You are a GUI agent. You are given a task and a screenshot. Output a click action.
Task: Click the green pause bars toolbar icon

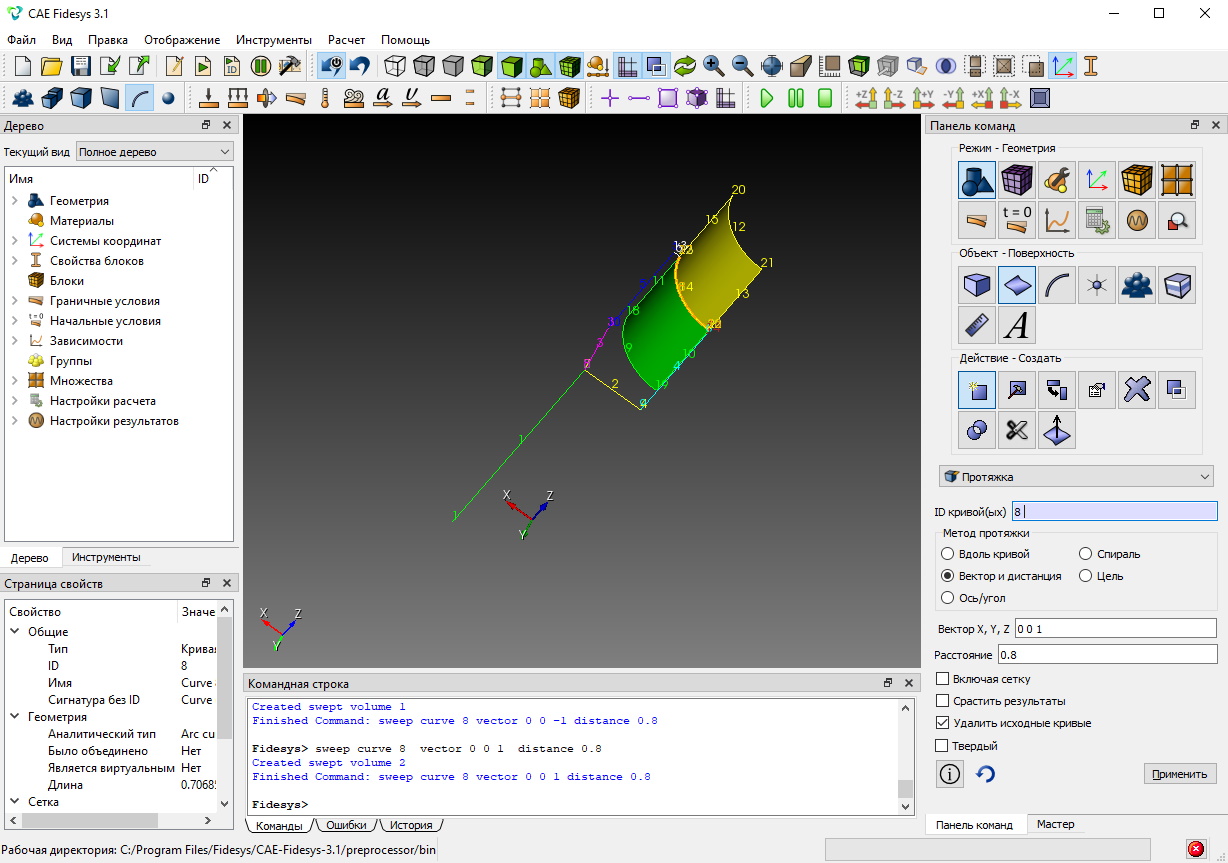796,98
